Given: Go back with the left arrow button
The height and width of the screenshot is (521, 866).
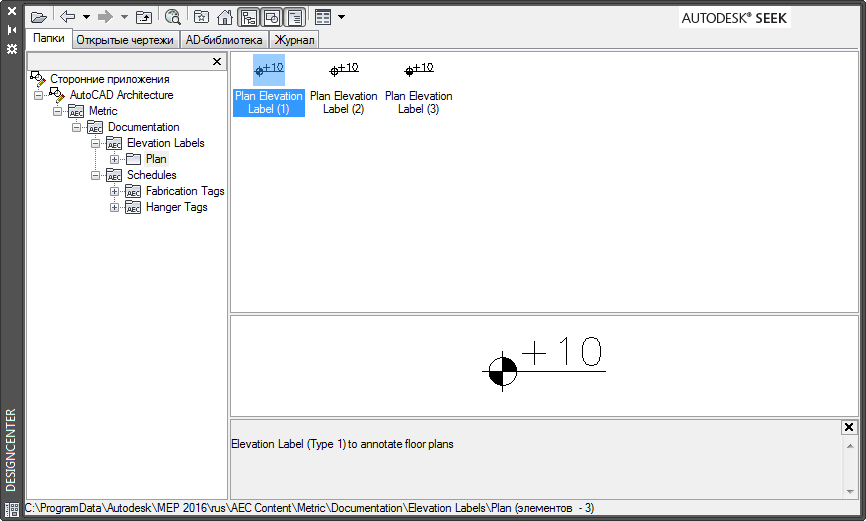Looking at the screenshot, I should 67,17.
